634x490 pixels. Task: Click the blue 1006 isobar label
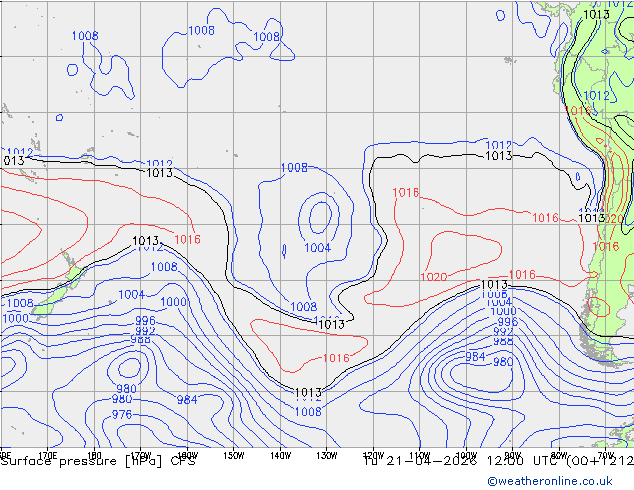[x=494, y=294]
